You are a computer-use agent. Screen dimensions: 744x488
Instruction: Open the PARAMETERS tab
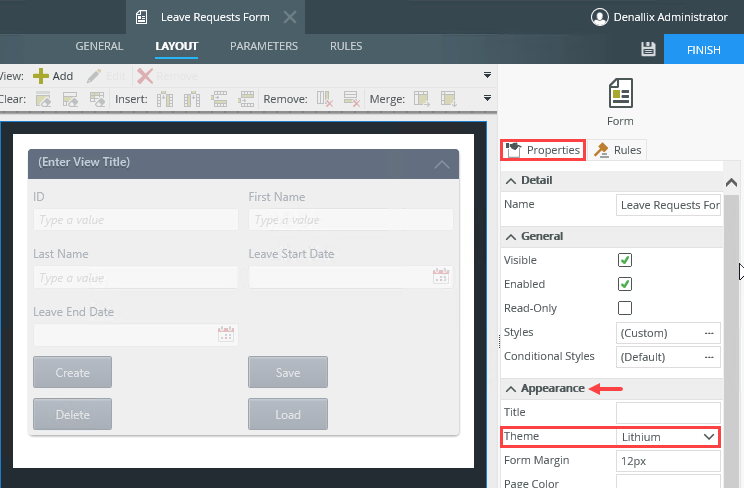pos(264,46)
